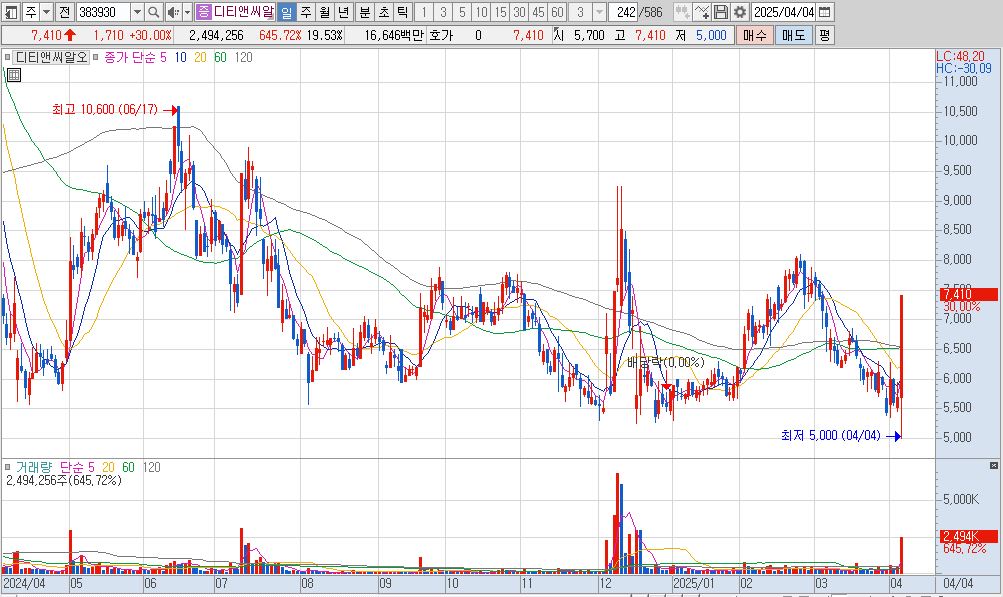The width and height of the screenshot is (1003, 597).
Task: Click the 16,646백만 trading value text
Action: [394, 35]
